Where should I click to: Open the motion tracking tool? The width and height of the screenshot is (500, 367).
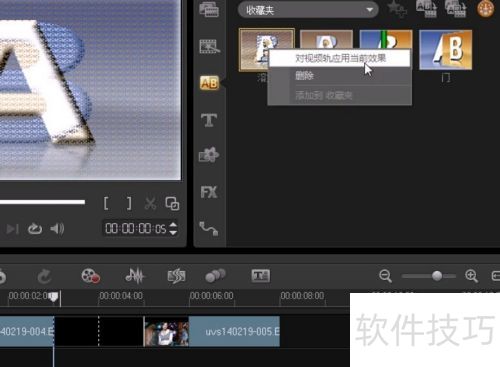[215, 276]
